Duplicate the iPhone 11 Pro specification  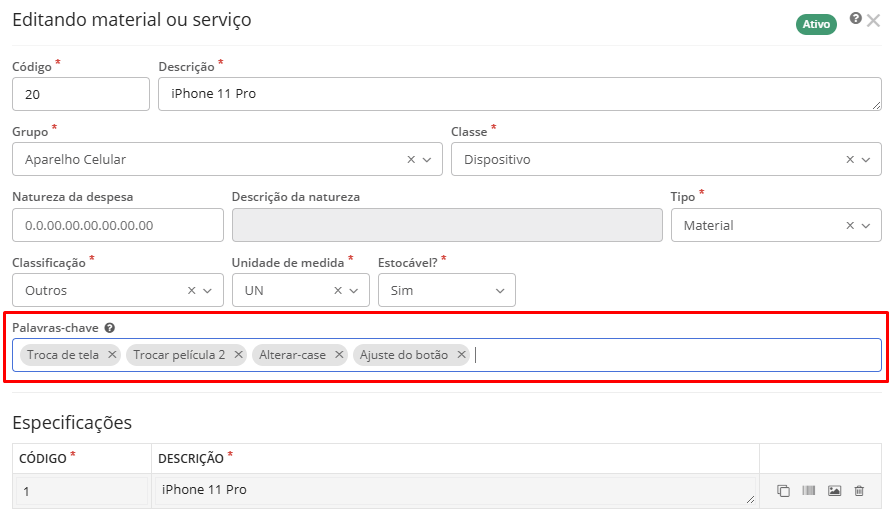[x=783, y=491]
